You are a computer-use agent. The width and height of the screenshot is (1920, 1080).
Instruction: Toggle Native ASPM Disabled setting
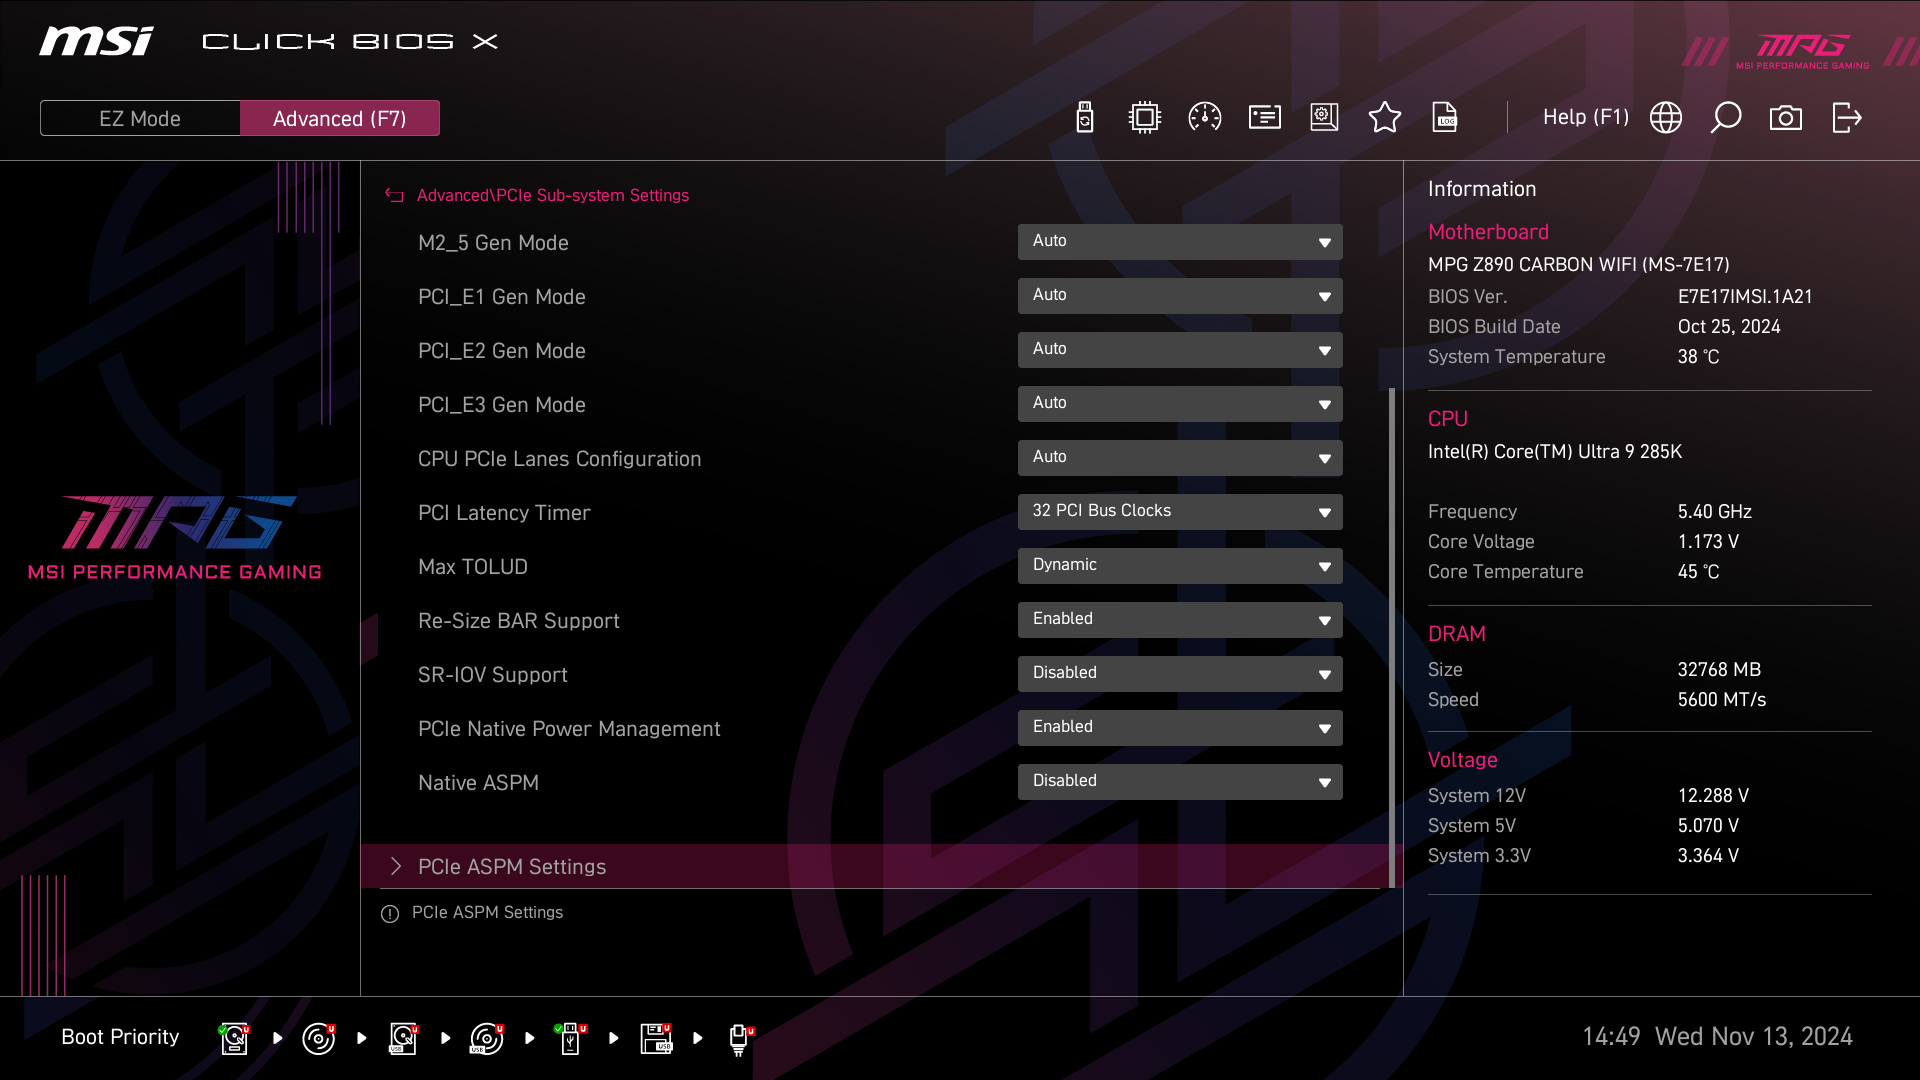(1179, 782)
